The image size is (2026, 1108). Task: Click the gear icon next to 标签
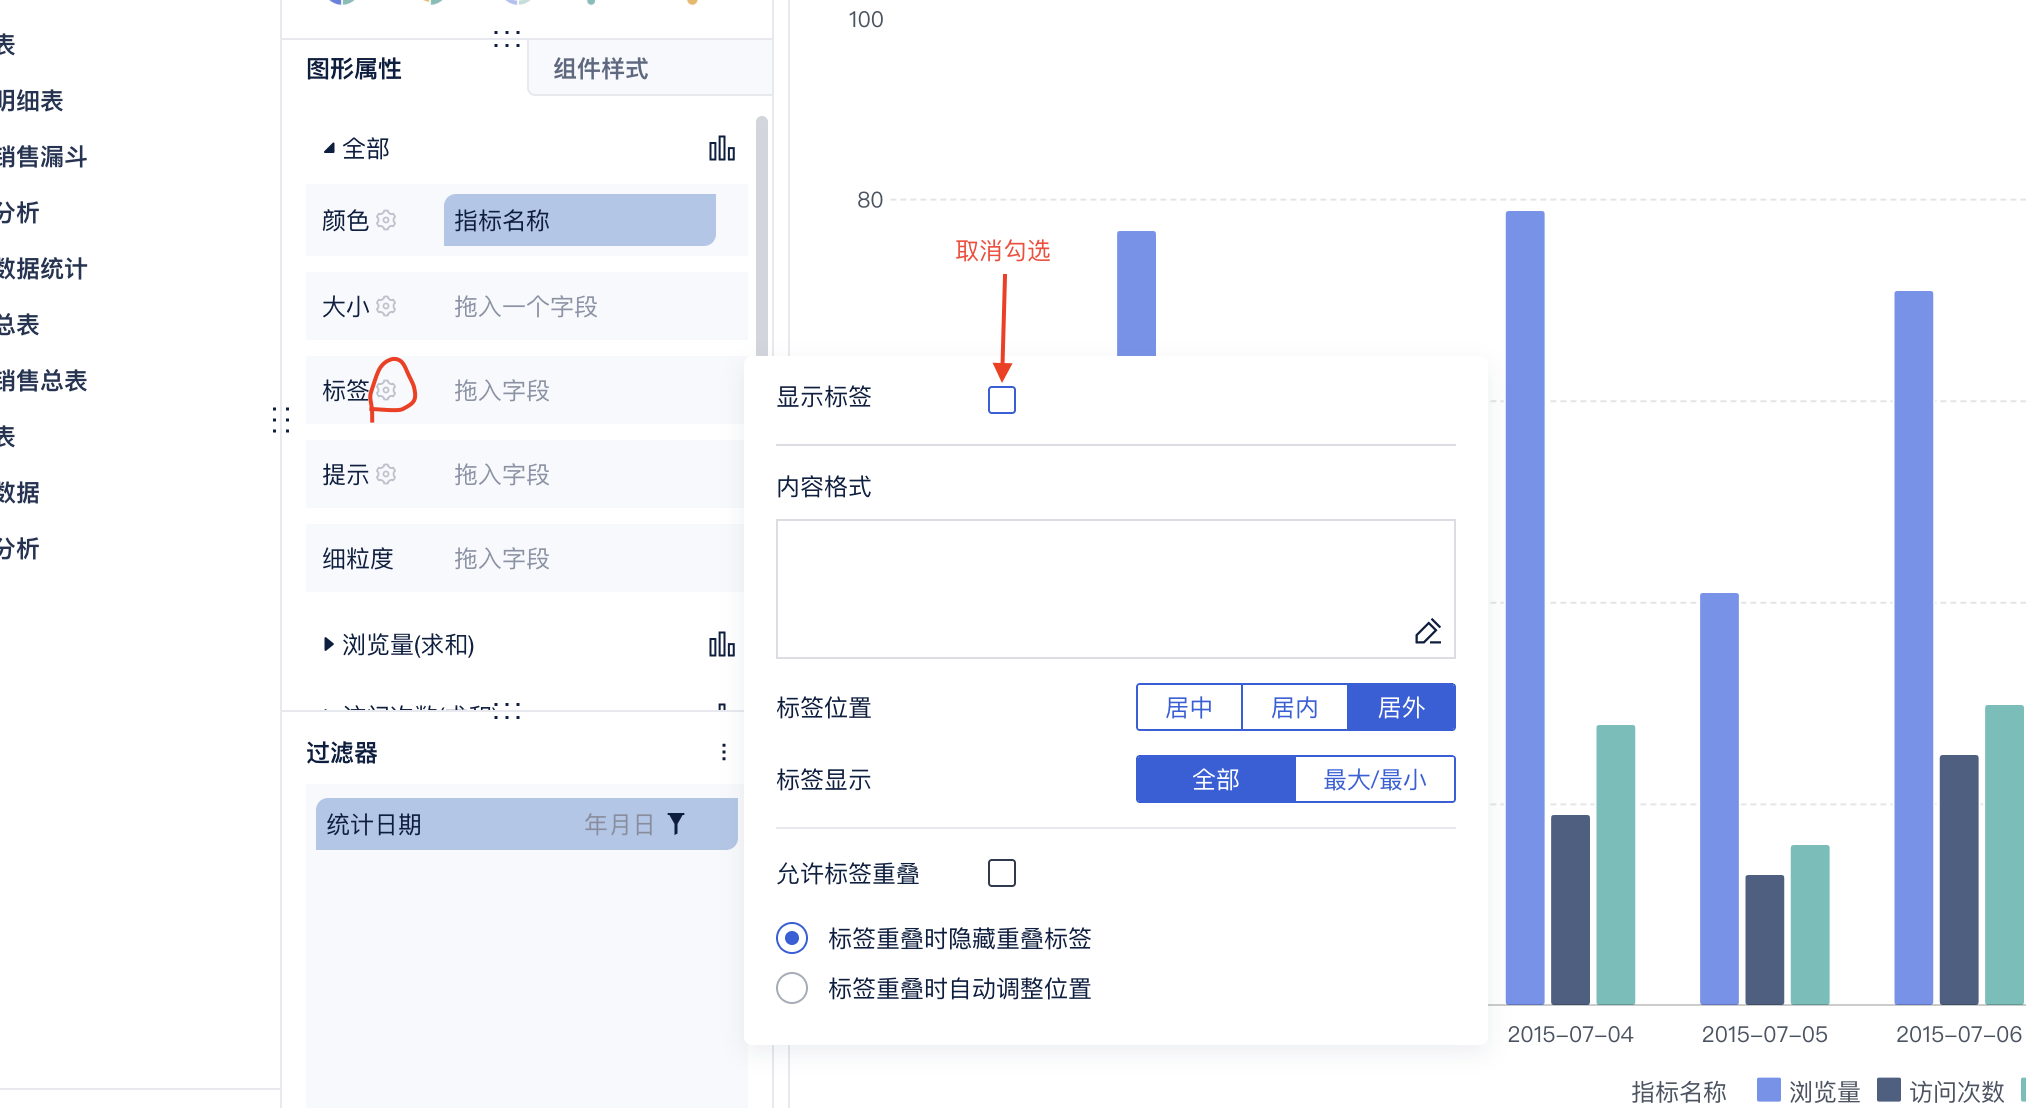(387, 390)
